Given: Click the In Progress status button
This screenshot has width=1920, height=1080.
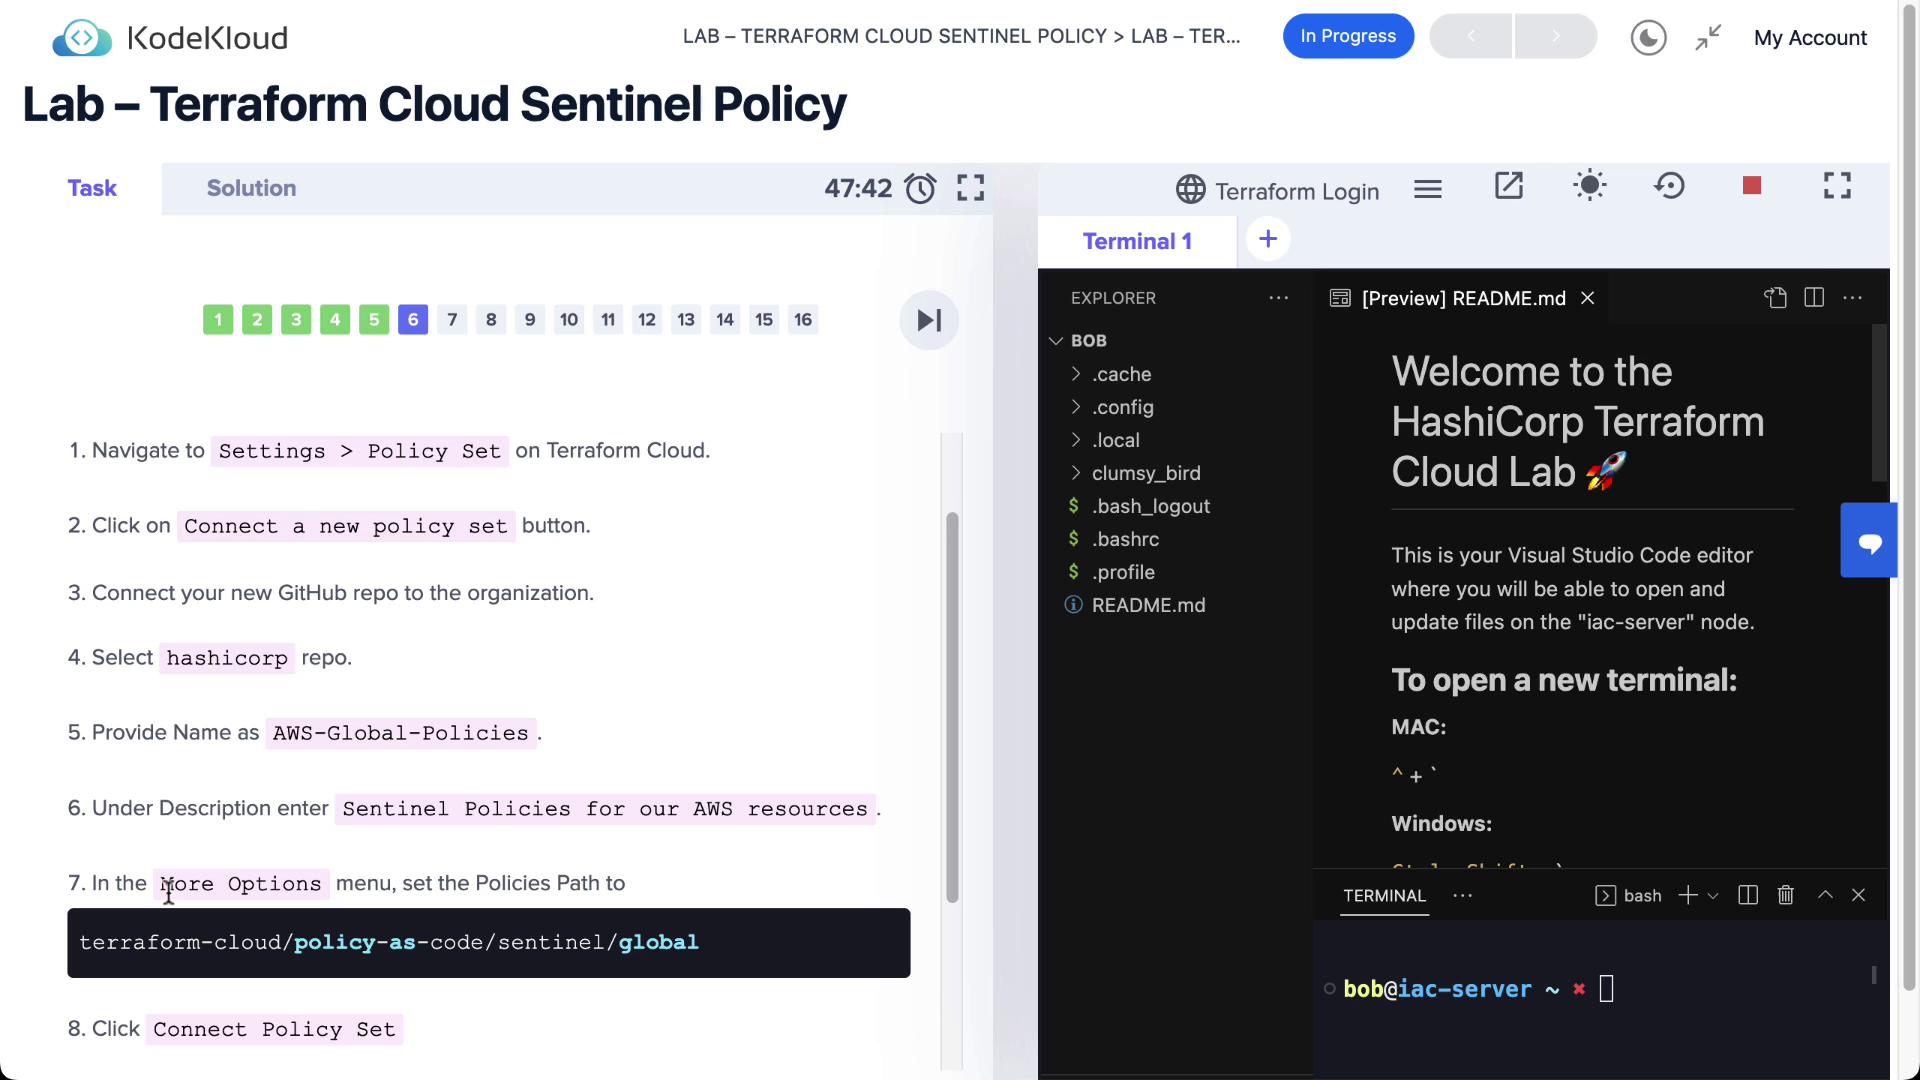Looking at the screenshot, I should click(1347, 36).
